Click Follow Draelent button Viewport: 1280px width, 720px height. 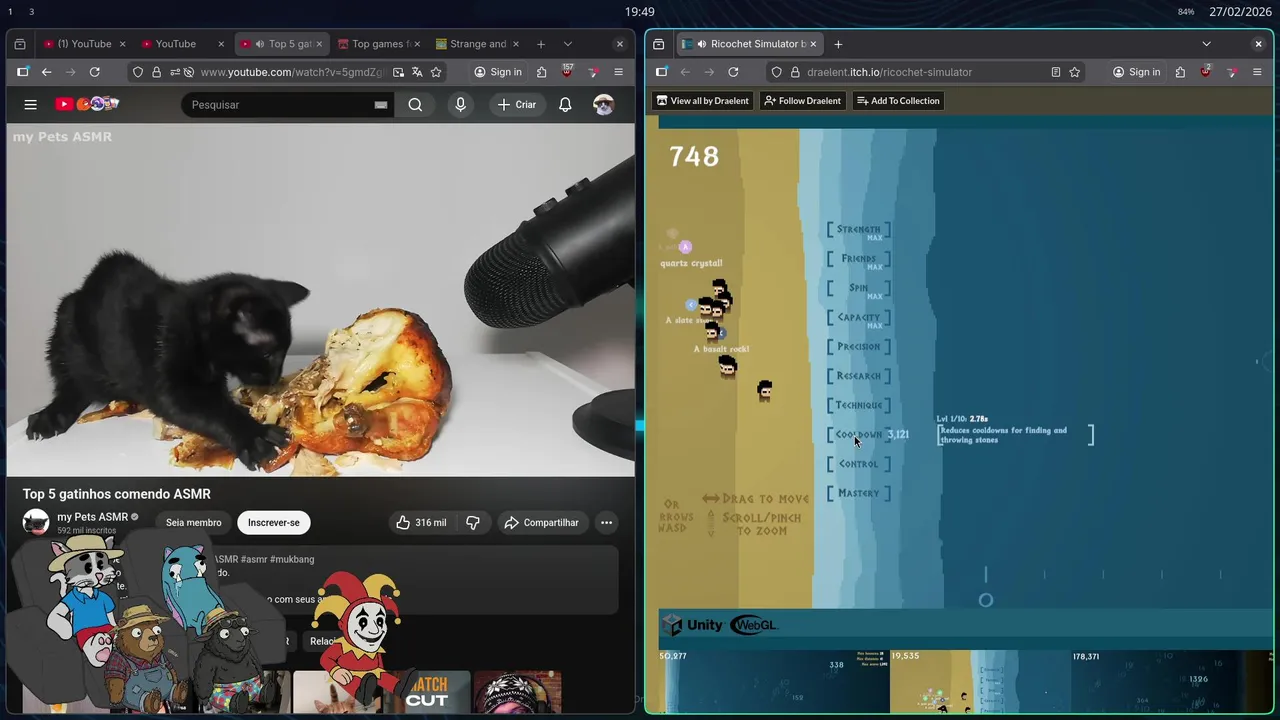[802, 101]
